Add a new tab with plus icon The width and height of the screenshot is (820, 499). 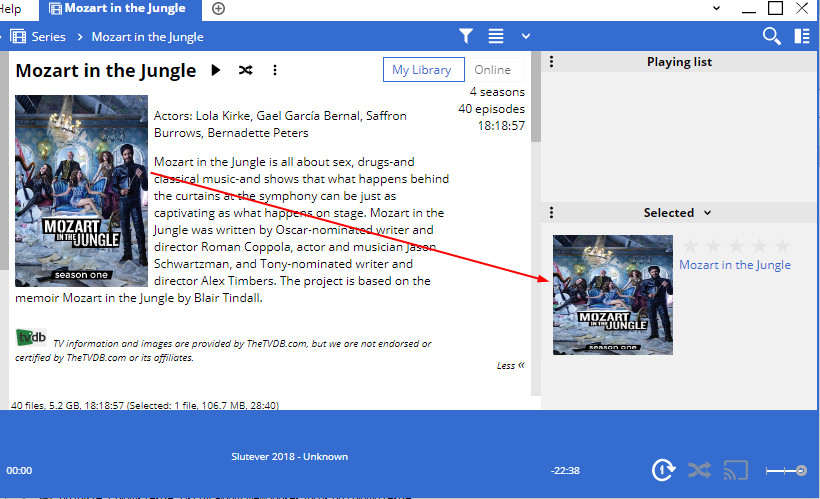[x=219, y=9]
